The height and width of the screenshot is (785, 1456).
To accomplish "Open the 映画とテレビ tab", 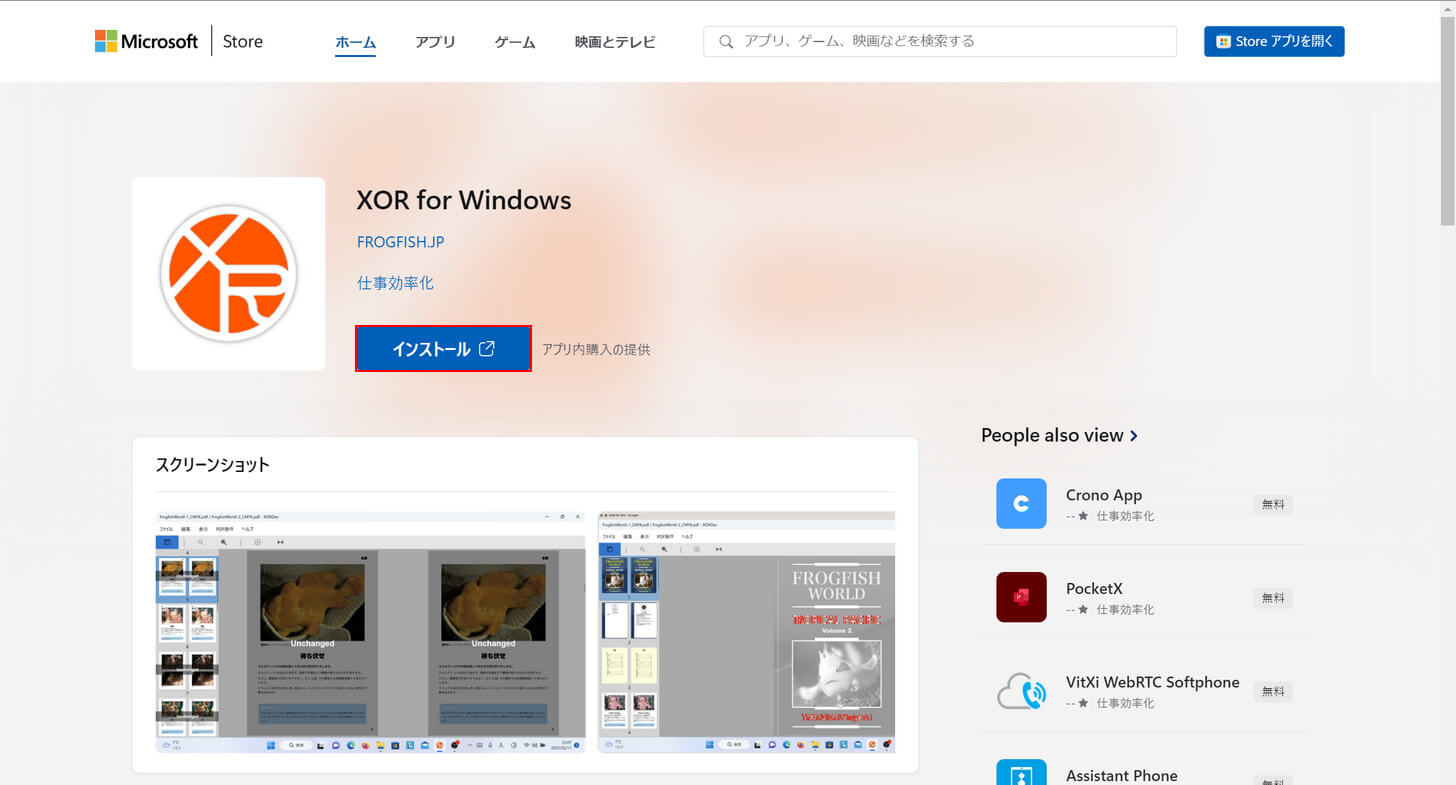I will (x=615, y=42).
